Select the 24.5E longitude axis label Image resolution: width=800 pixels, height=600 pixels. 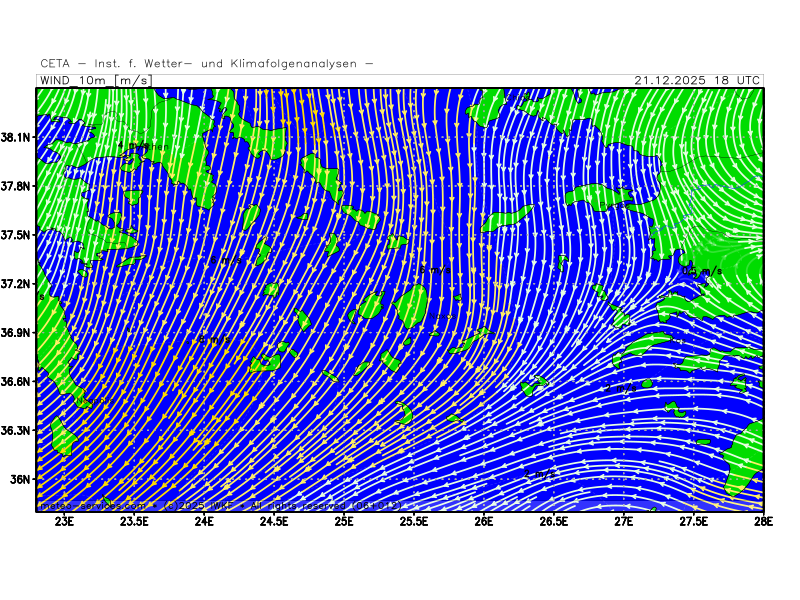pyautogui.click(x=274, y=521)
